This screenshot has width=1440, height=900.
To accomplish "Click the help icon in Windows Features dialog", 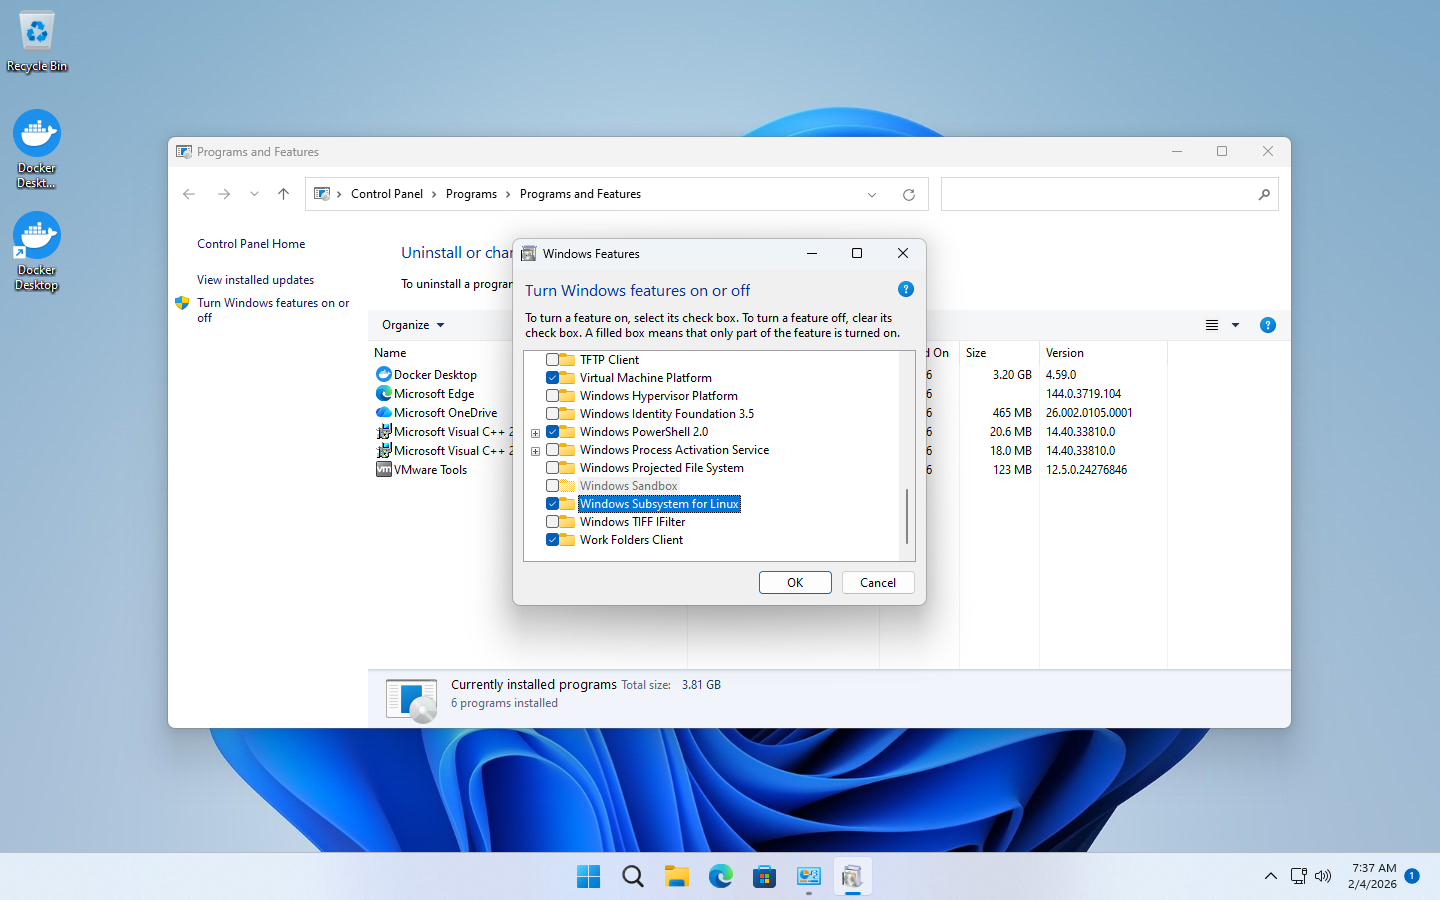I will click(x=905, y=289).
